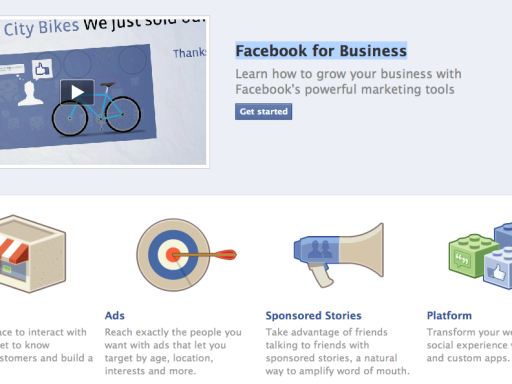Click the megaphone Sponsored Stories icon
Image resolution: width=512 pixels, height=384 pixels.
[x=339, y=255]
